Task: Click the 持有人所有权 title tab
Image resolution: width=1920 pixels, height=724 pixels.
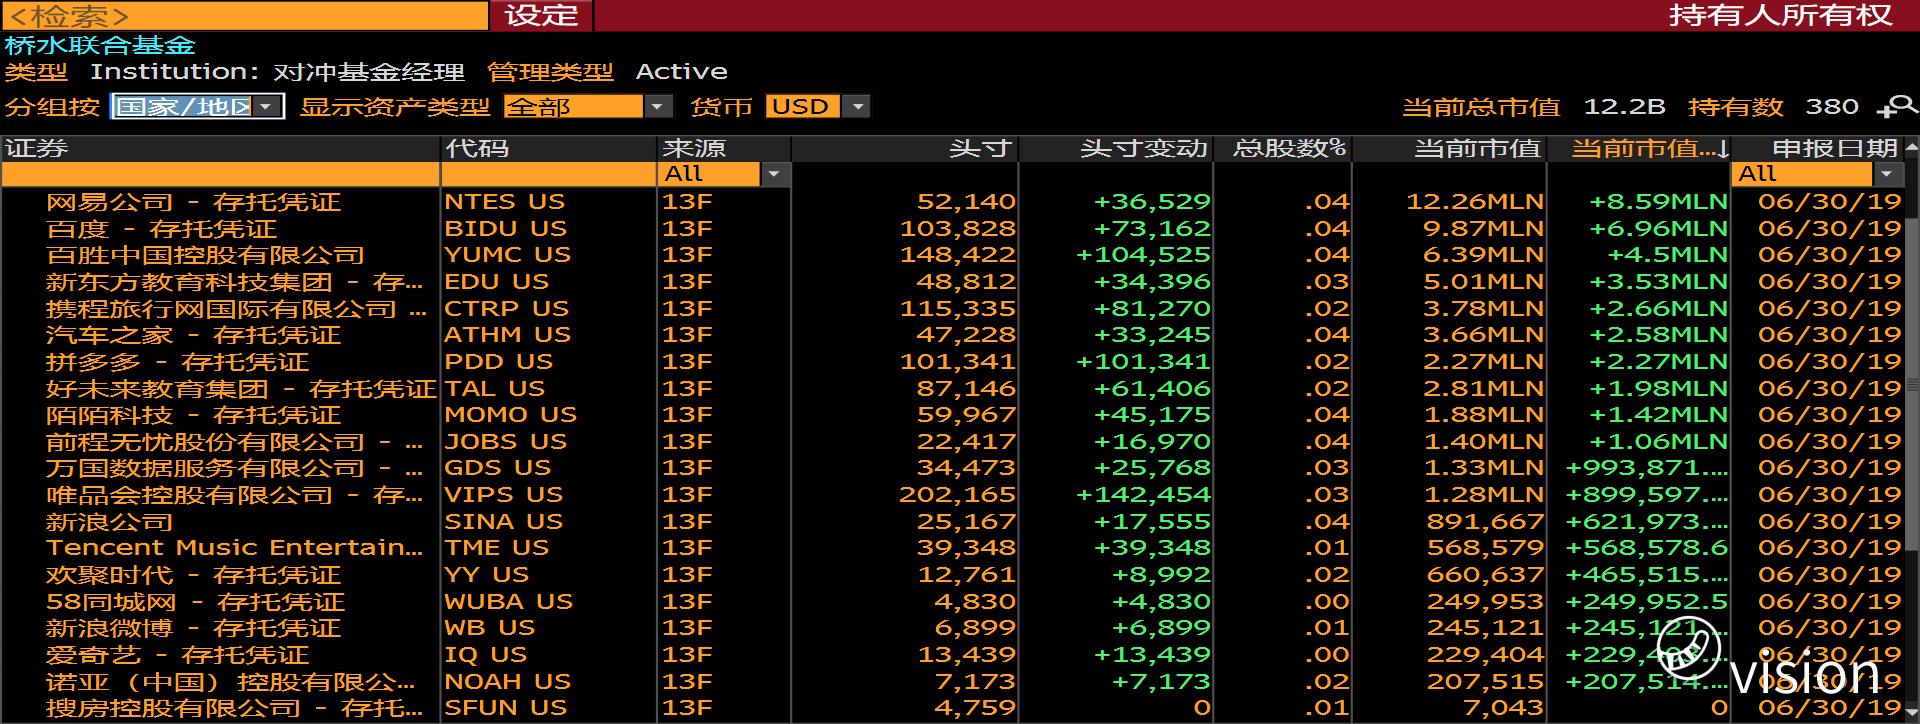Action: pos(1781,15)
